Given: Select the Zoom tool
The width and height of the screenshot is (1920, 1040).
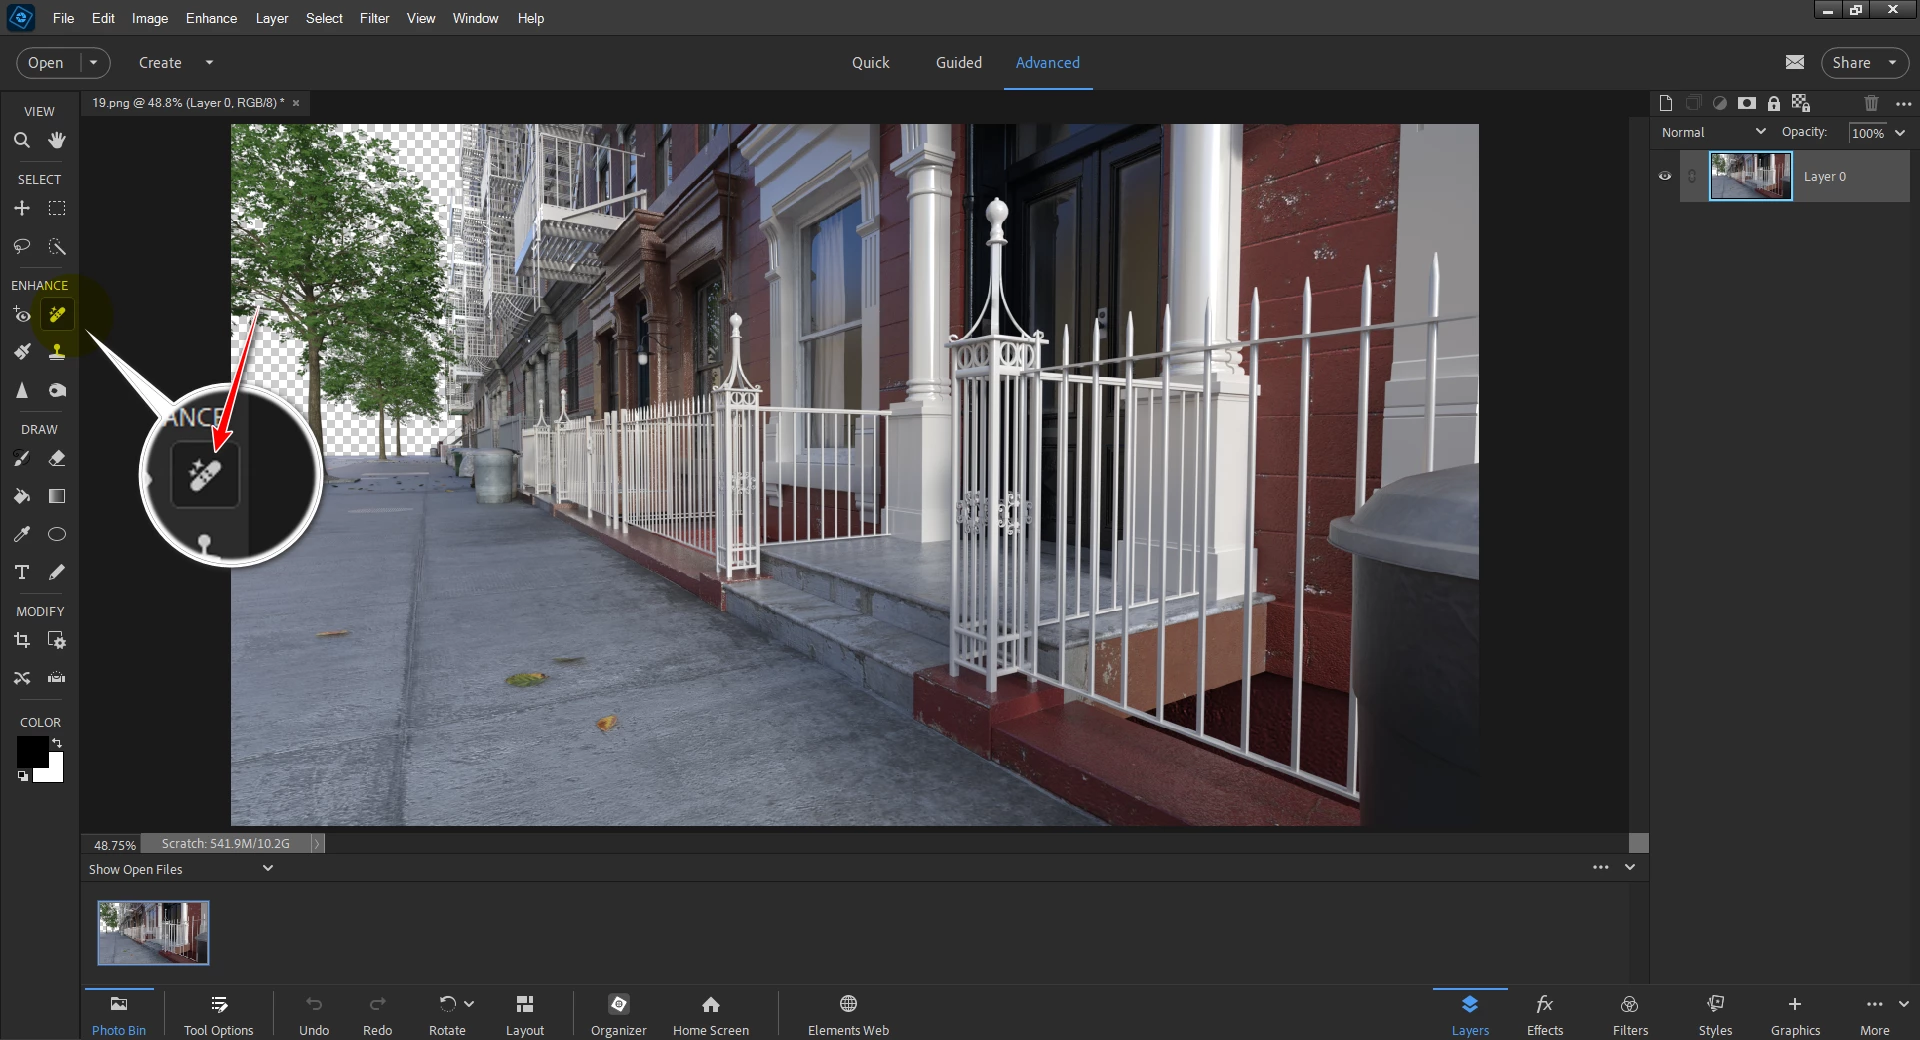Looking at the screenshot, I should coord(21,141).
